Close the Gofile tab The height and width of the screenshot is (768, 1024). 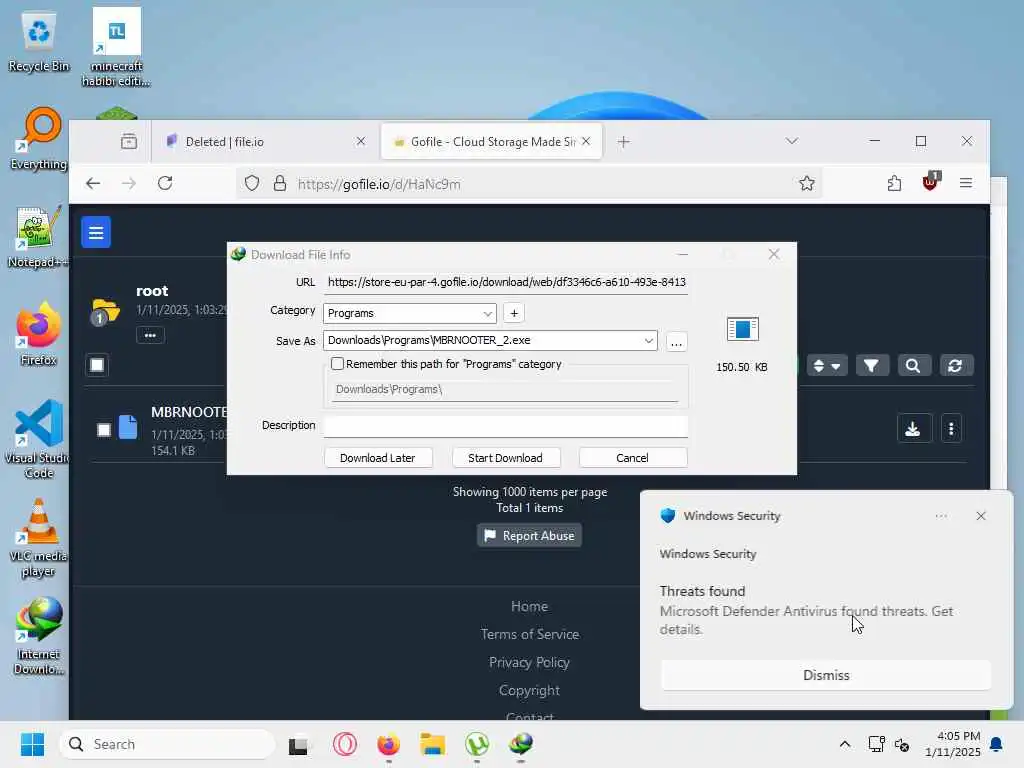pos(586,141)
